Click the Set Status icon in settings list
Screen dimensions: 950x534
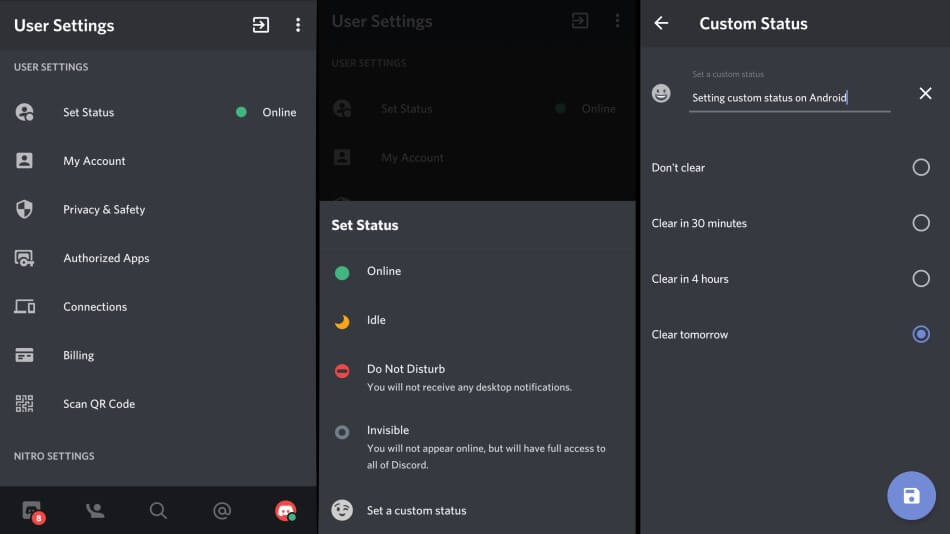pos(24,112)
